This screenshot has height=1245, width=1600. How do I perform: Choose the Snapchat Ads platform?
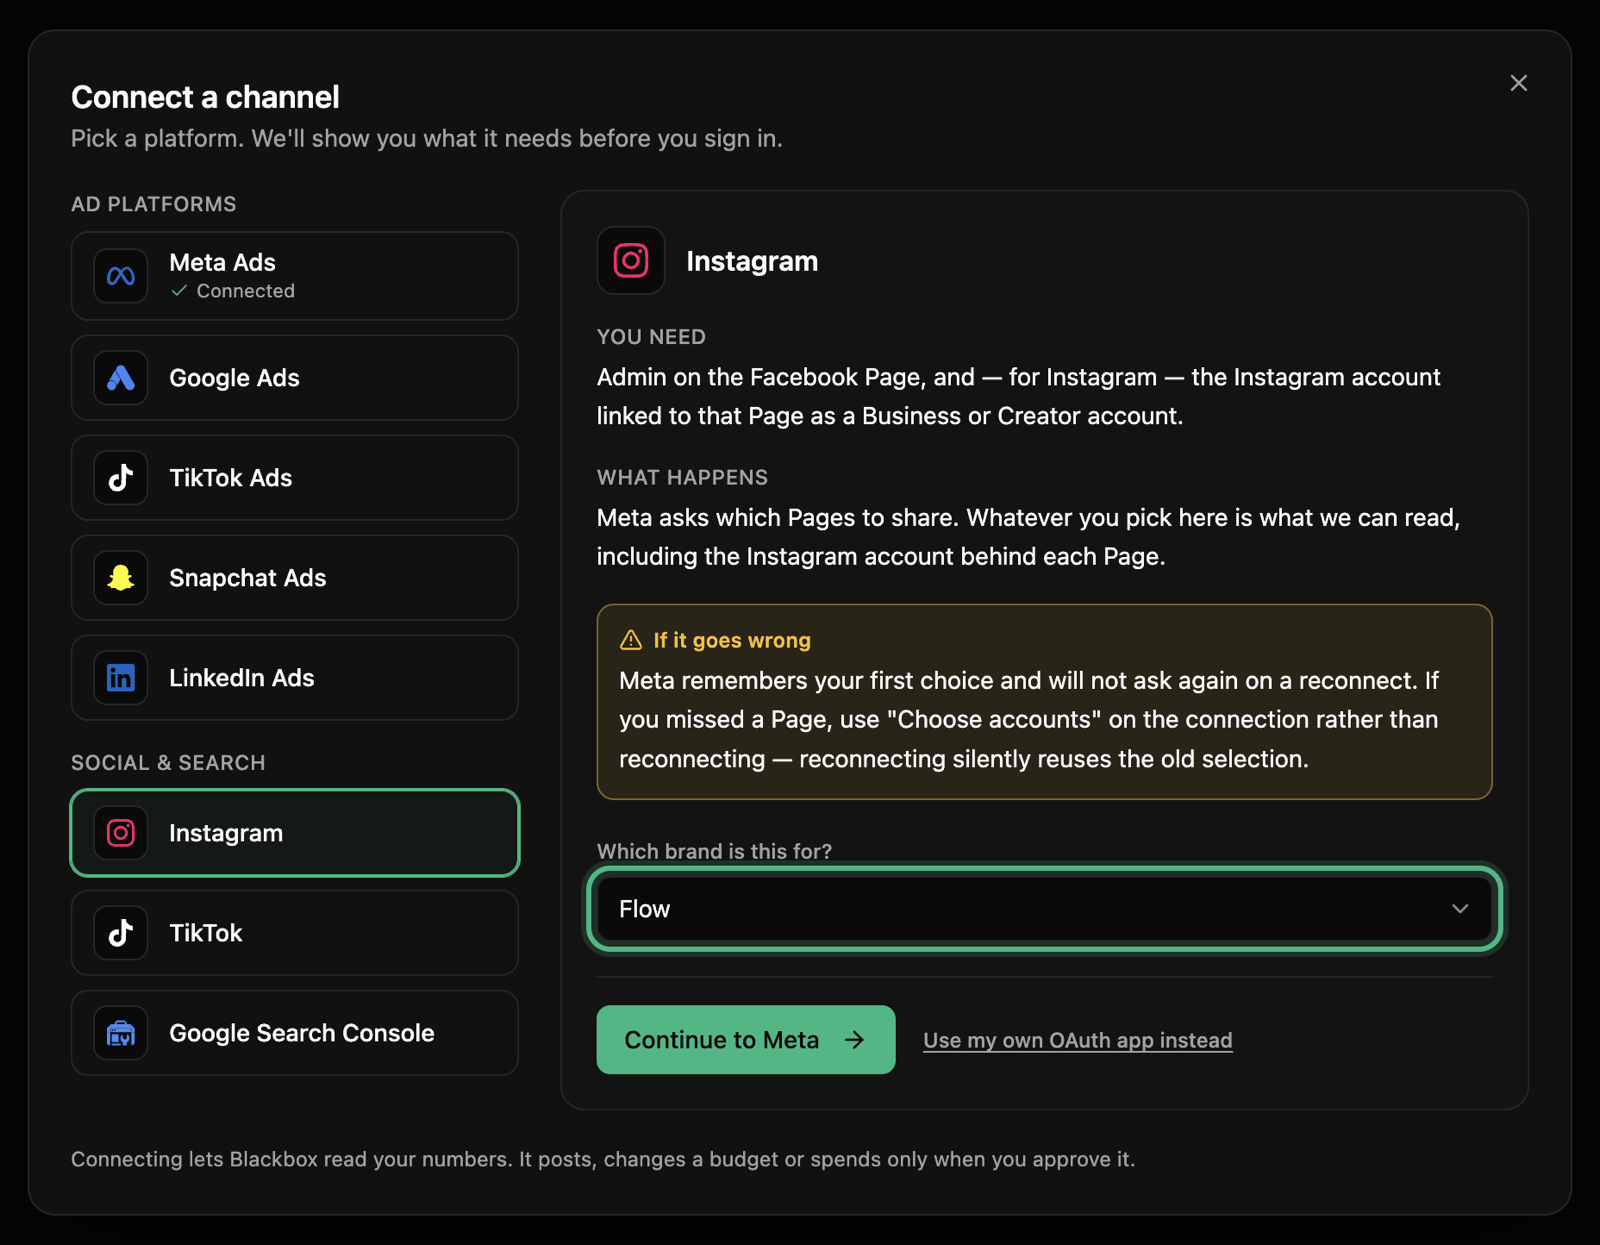point(295,578)
